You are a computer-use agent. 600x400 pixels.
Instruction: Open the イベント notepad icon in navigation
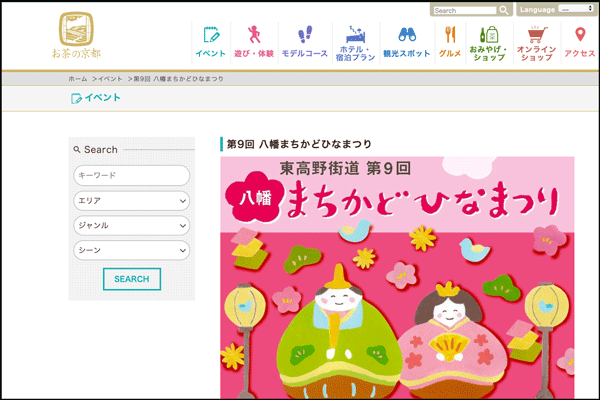210,35
